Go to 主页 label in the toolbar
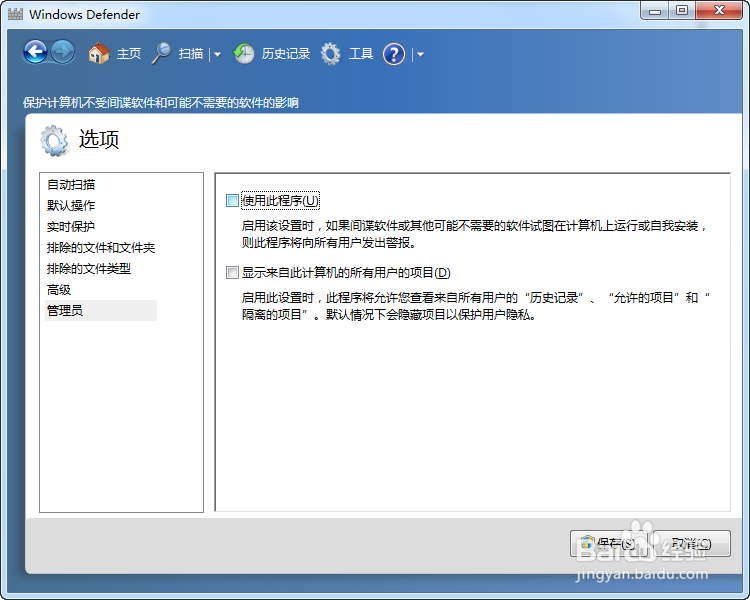The height and width of the screenshot is (600, 750). tap(129, 54)
